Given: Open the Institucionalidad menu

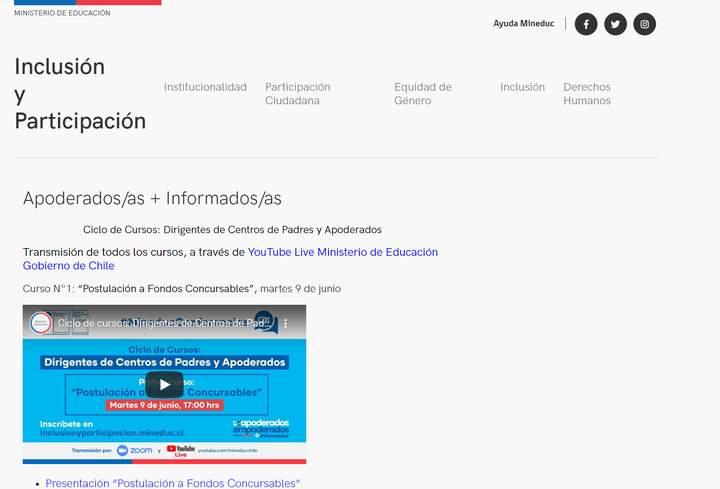Looking at the screenshot, I should [x=205, y=87].
